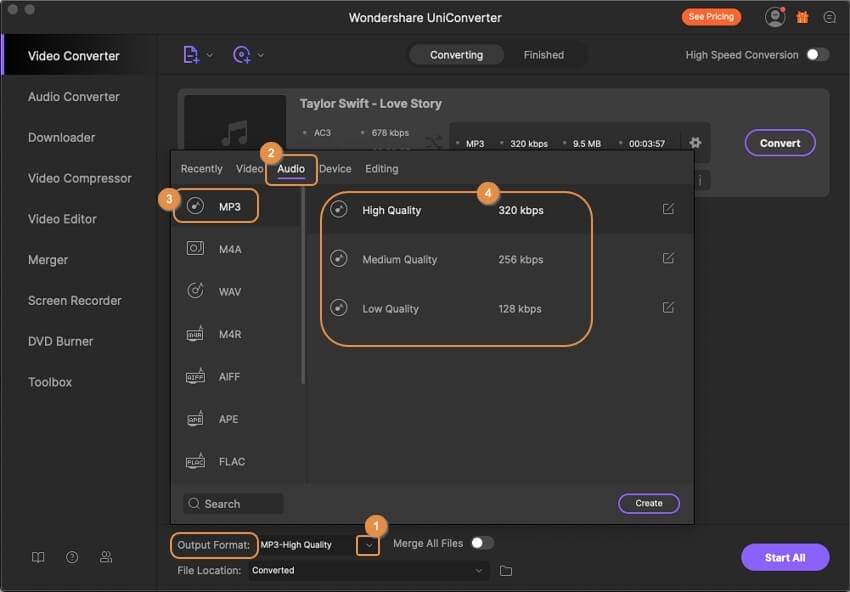Click the WAV format icon
850x592 pixels.
(x=195, y=291)
